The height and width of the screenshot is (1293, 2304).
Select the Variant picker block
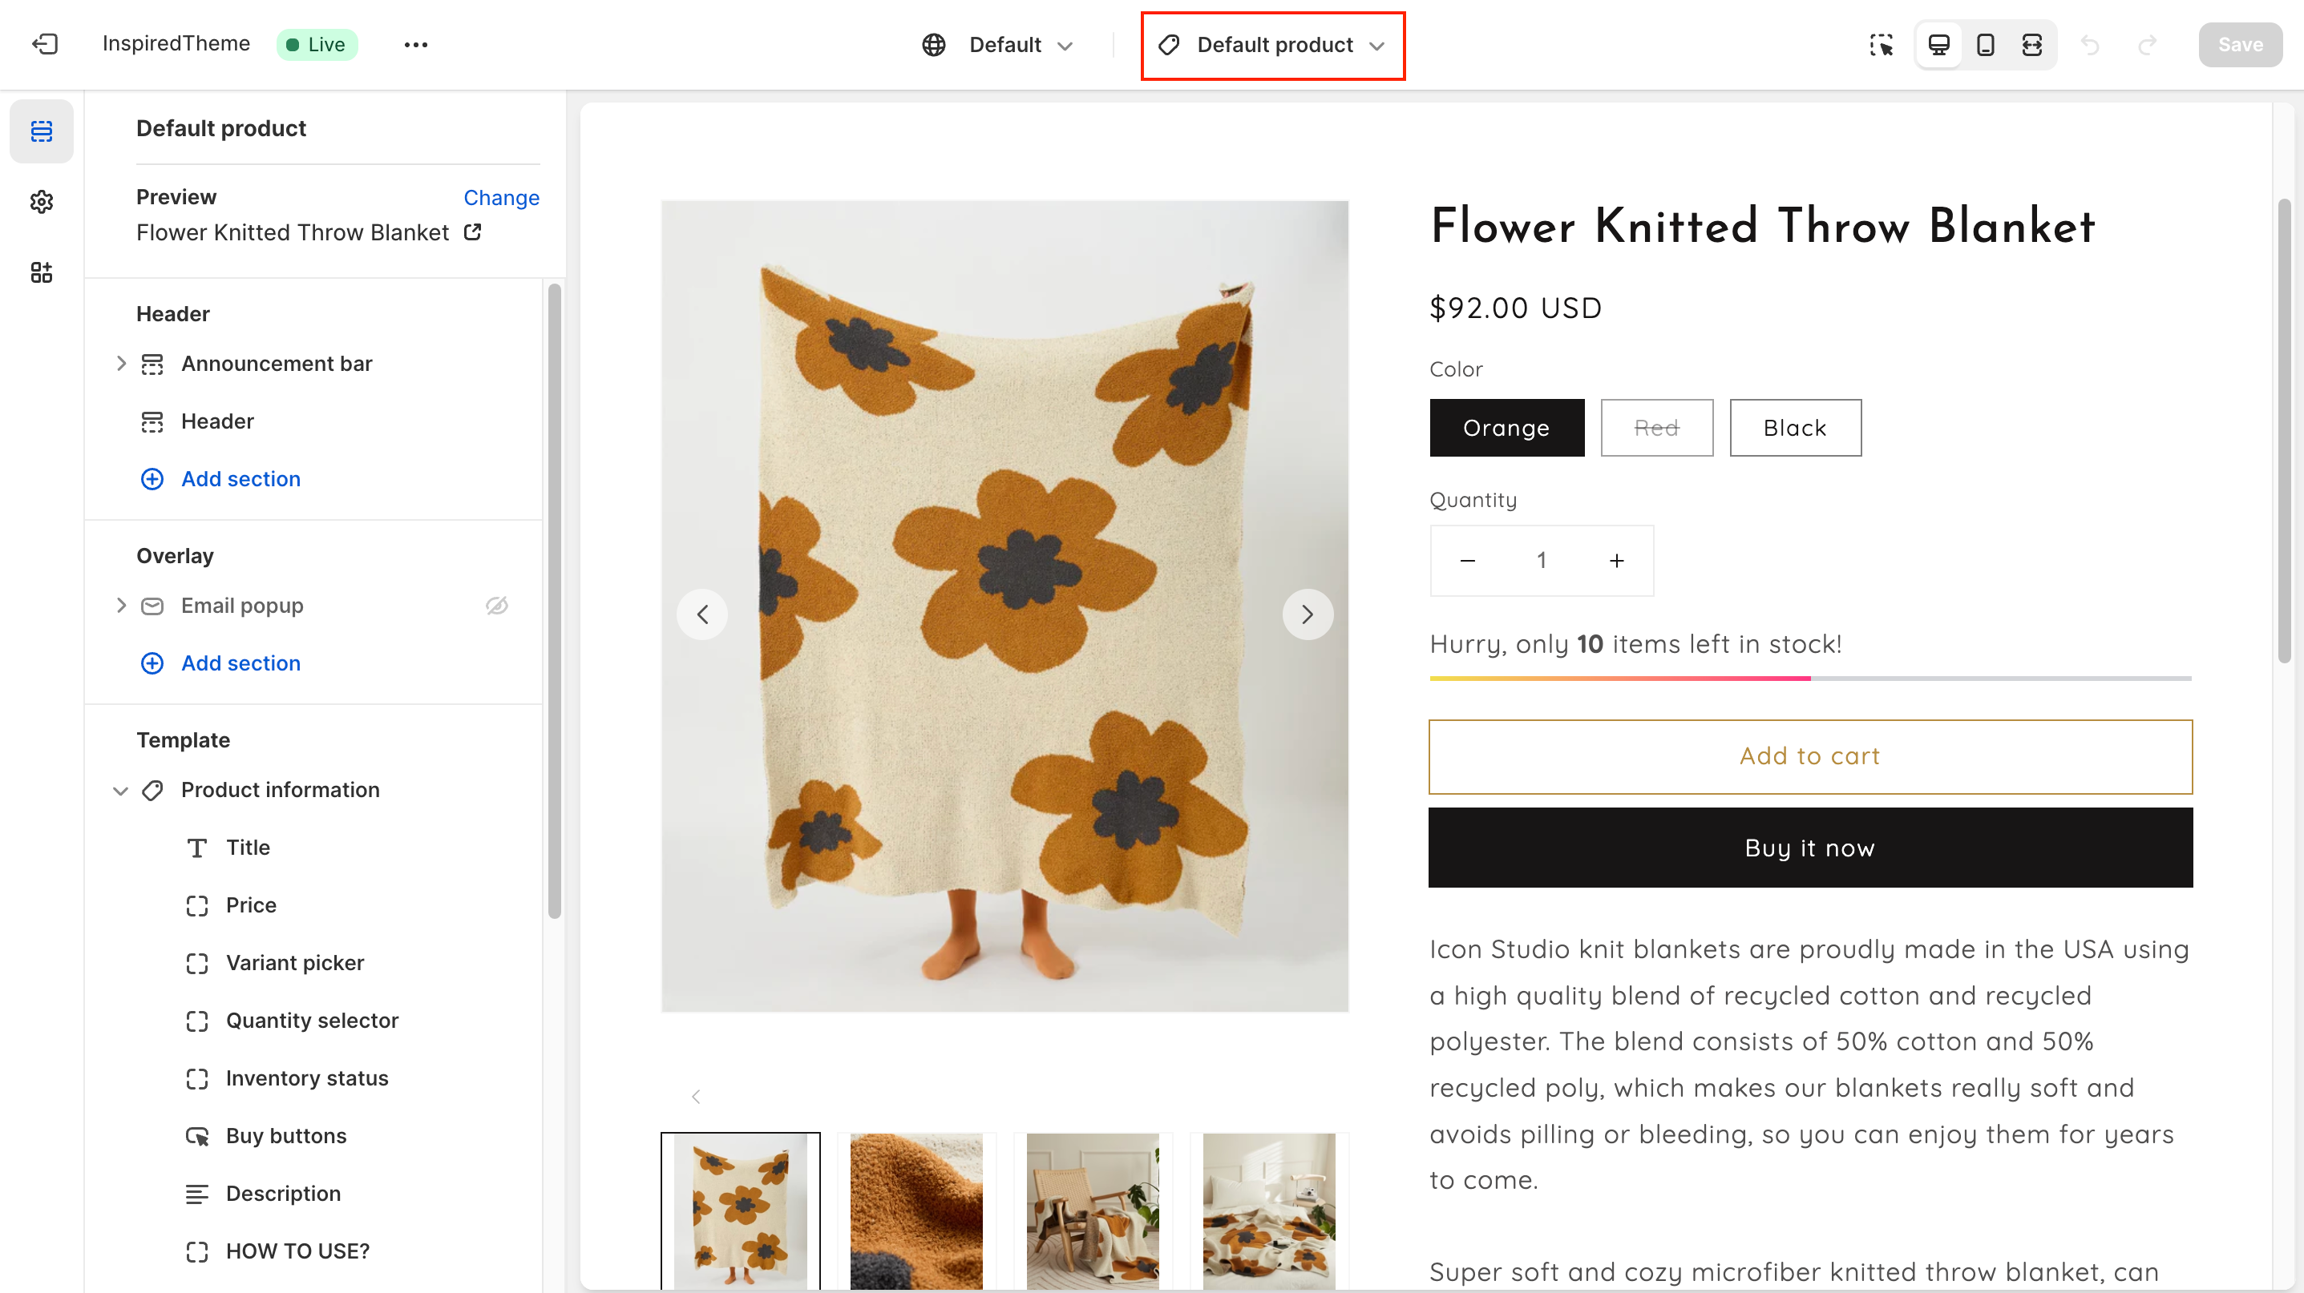click(294, 963)
